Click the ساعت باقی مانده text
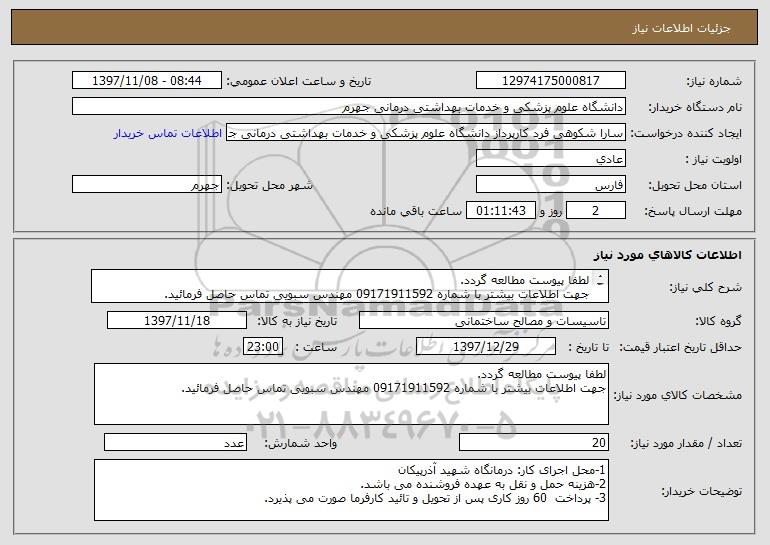 click(416, 212)
